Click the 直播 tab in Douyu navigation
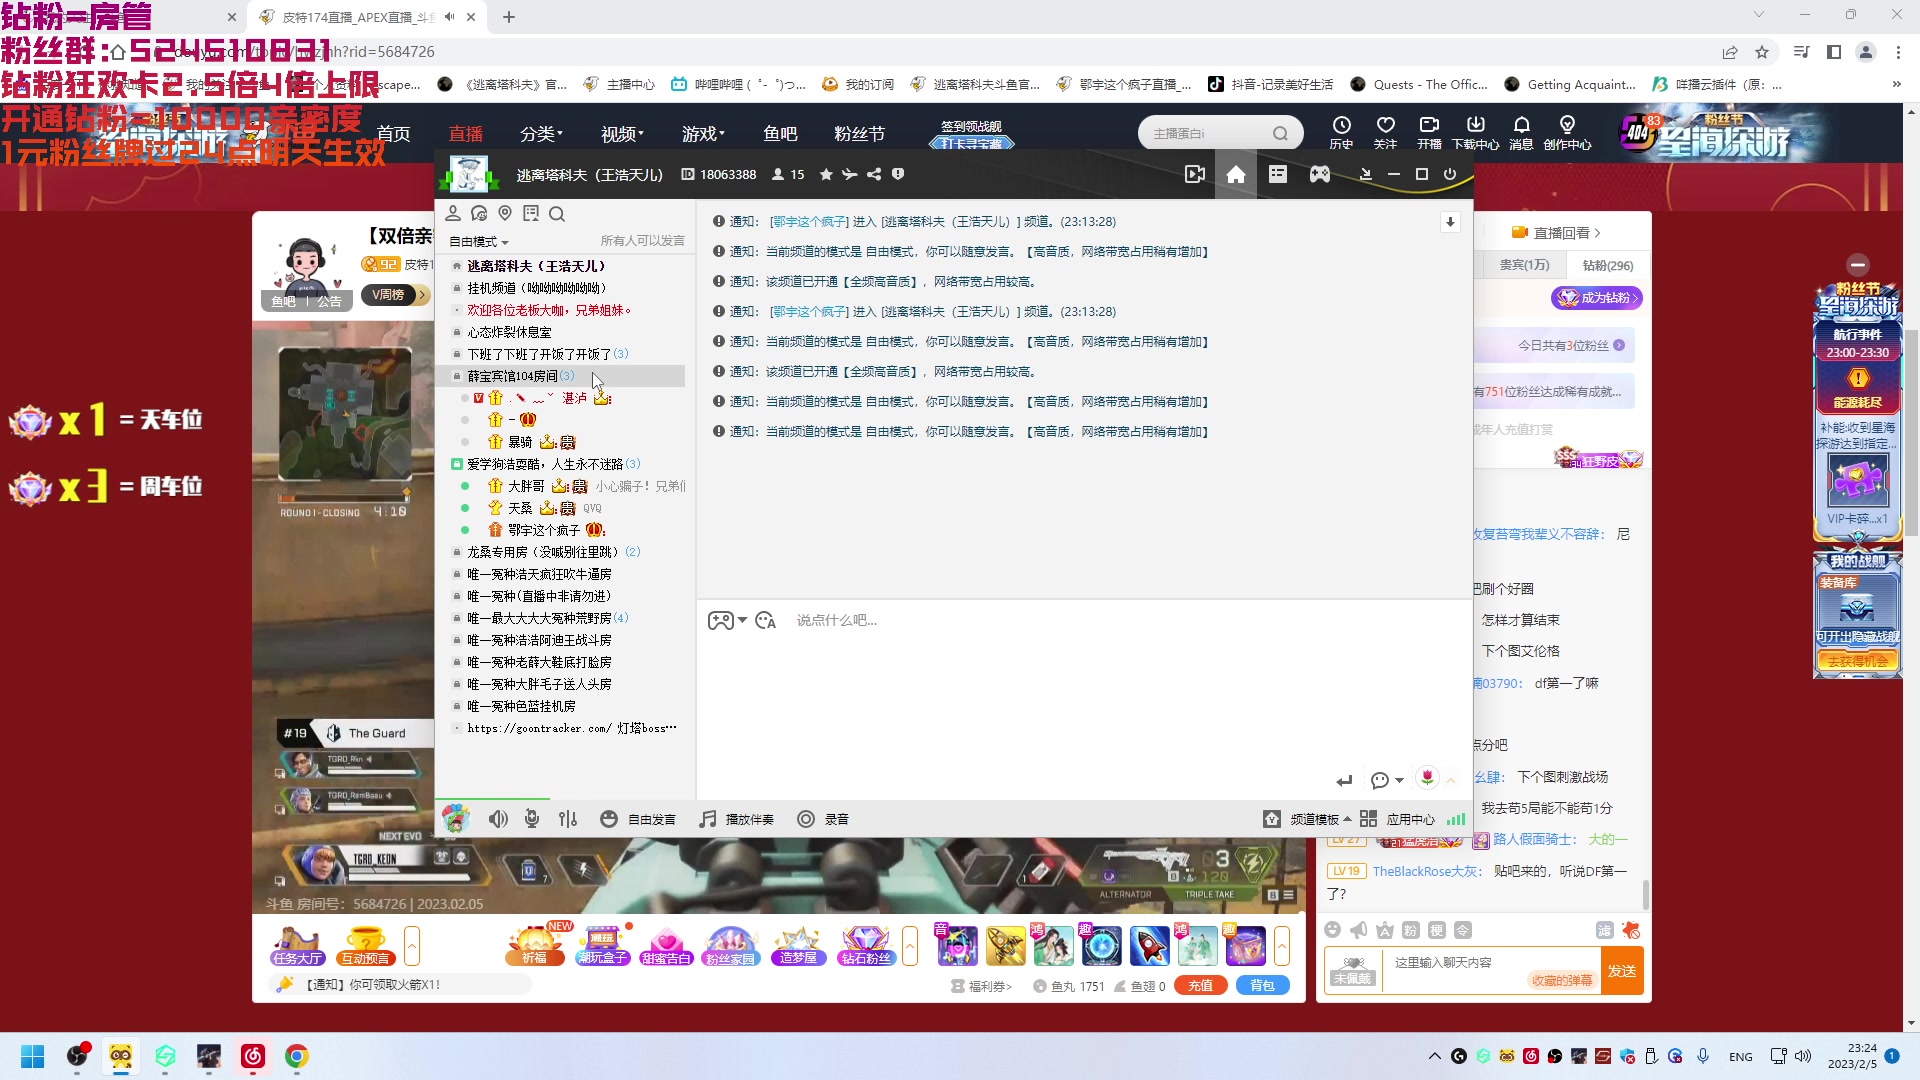This screenshot has width=1920, height=1080. tap(466, 133)
